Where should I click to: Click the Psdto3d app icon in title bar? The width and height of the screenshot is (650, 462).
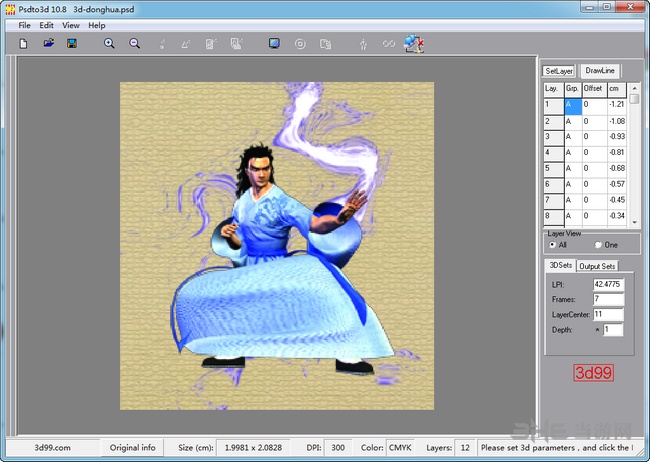[x=10, y=9]
